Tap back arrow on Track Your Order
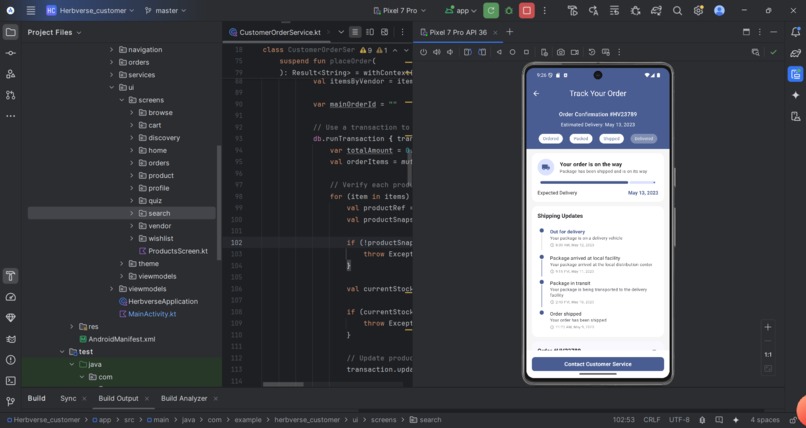This screenshot has height=428, width=806. point(536,94)
